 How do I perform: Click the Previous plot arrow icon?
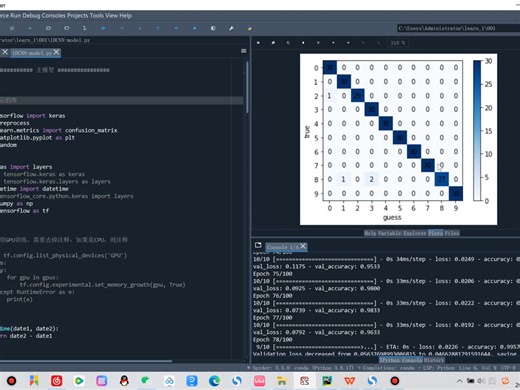click(333, 43)
